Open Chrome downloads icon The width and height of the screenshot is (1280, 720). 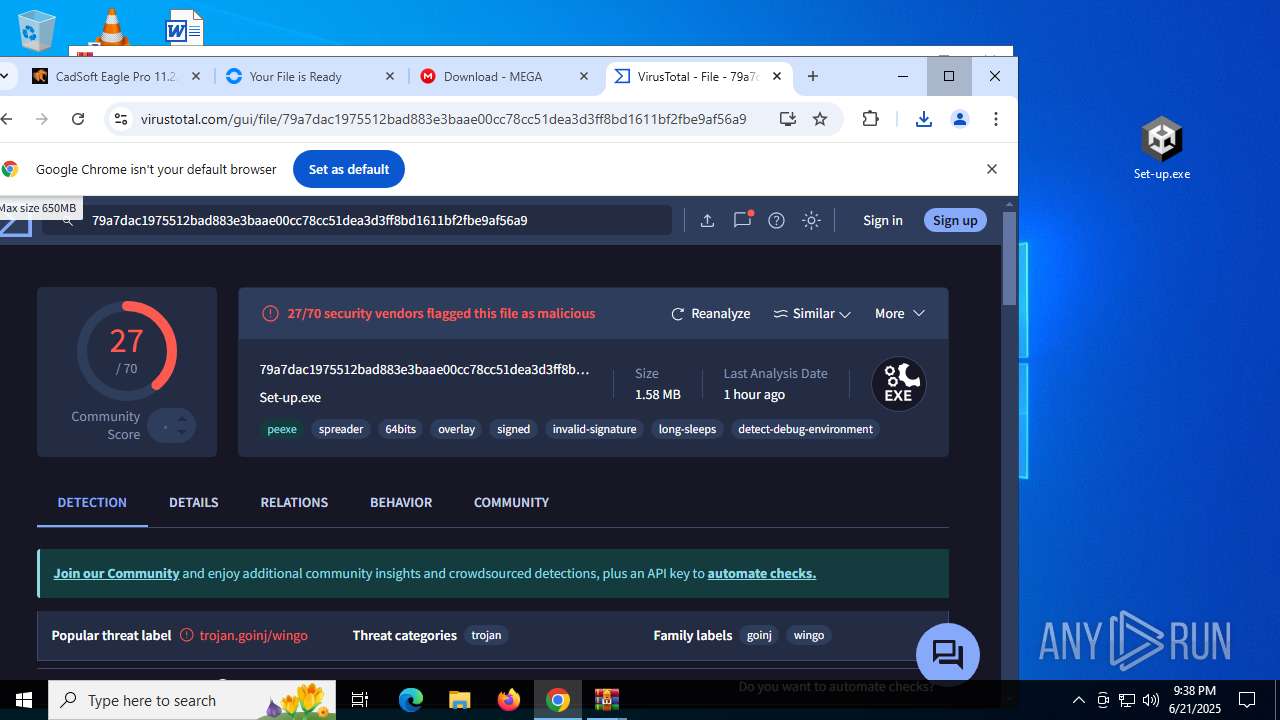pos(923,119)
